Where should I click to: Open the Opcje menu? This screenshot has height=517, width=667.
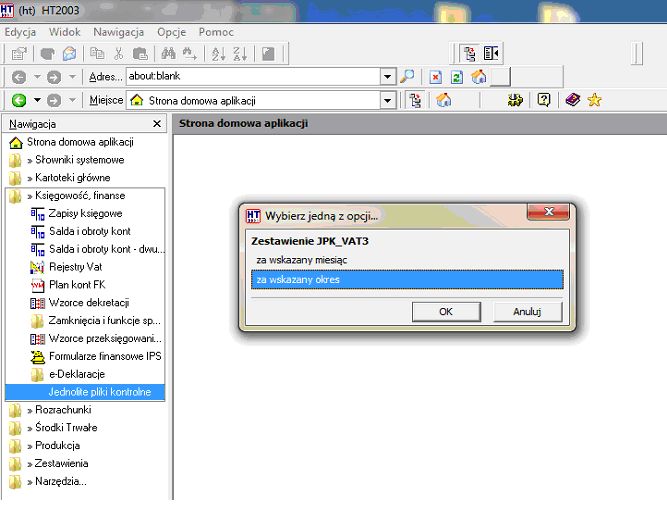pos(171,32)
